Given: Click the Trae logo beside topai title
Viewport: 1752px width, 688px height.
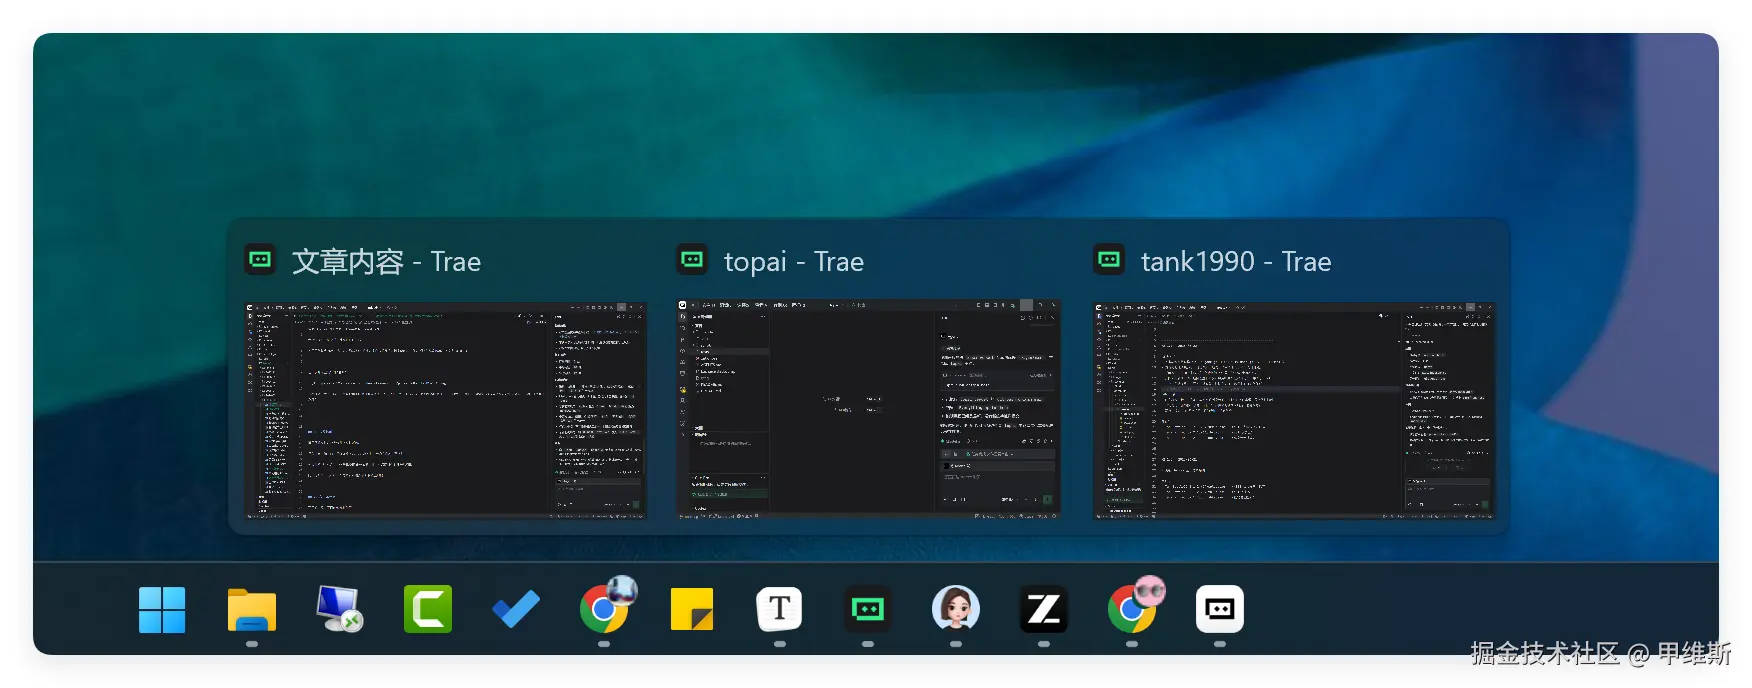Looking at the screenshot, I should [x=692, y=260].
